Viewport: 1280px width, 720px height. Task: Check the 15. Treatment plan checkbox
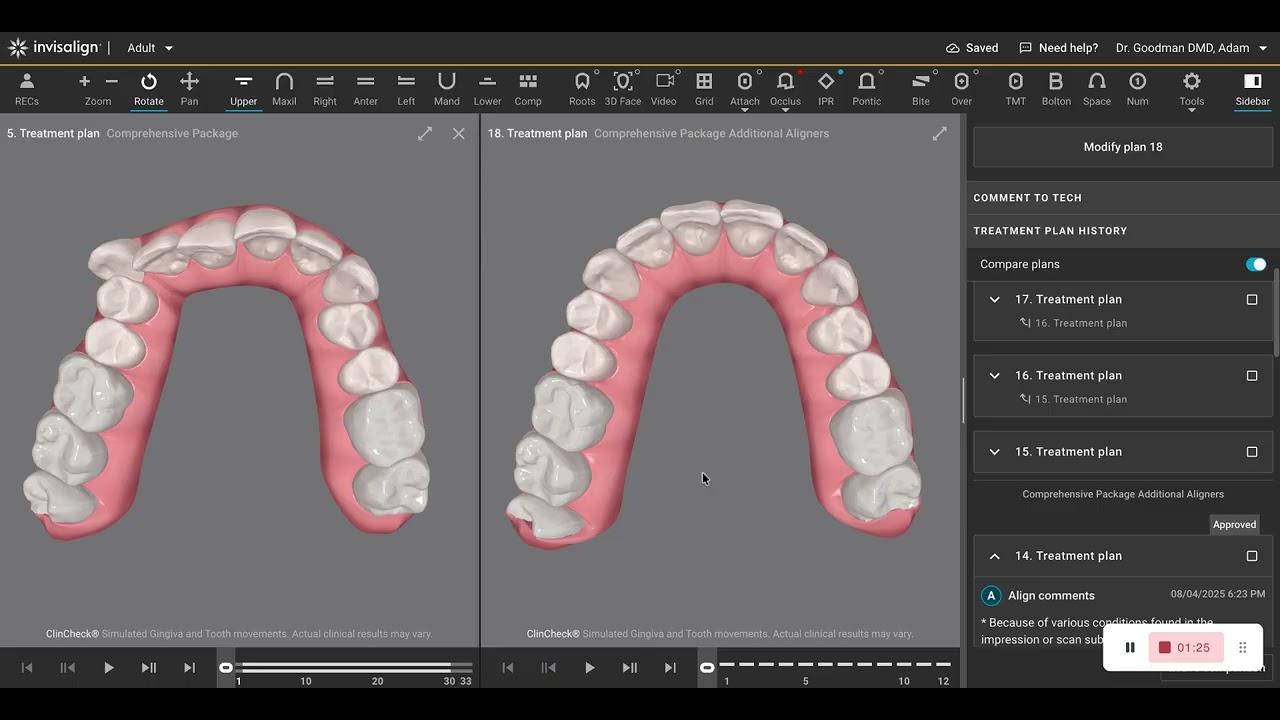[1252, 452]
